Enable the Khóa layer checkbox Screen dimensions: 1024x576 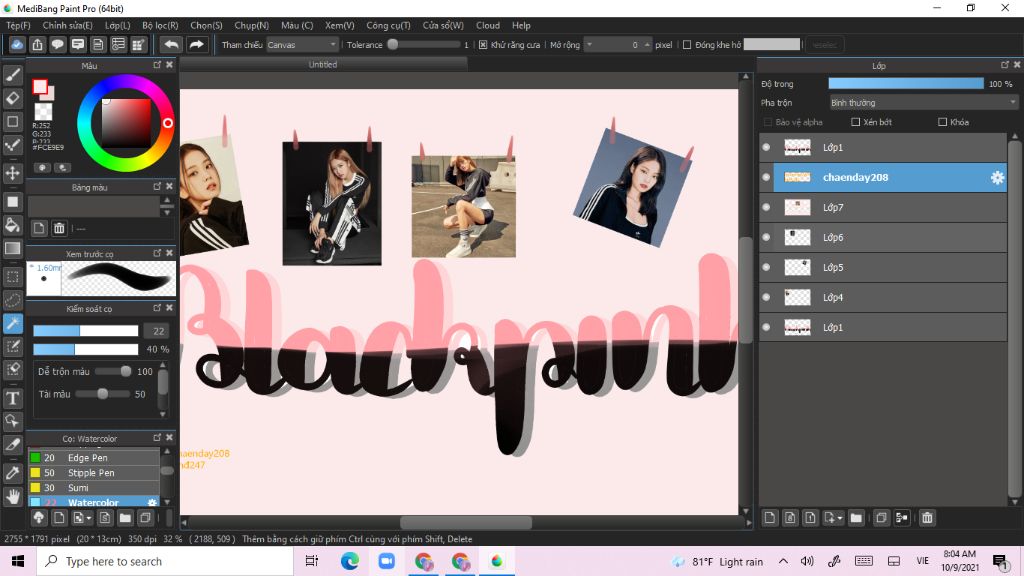[942, 122]
